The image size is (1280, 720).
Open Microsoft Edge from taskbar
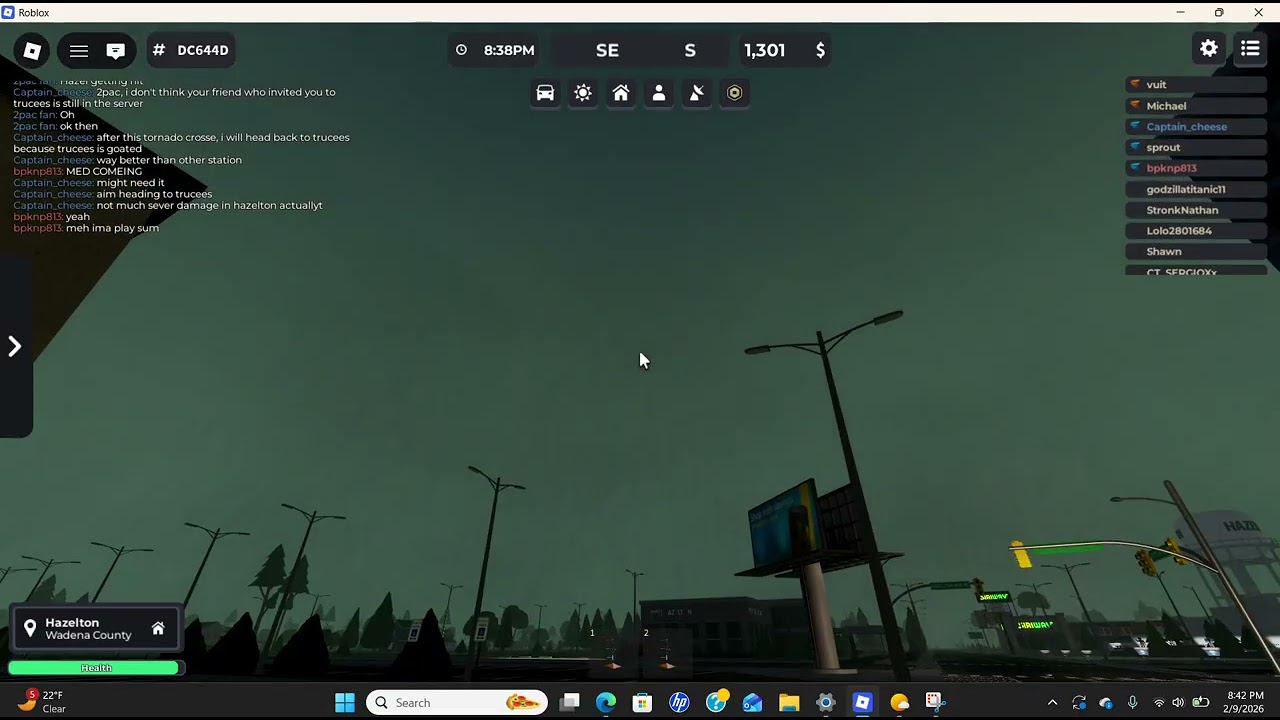click(x=606, y=703)
